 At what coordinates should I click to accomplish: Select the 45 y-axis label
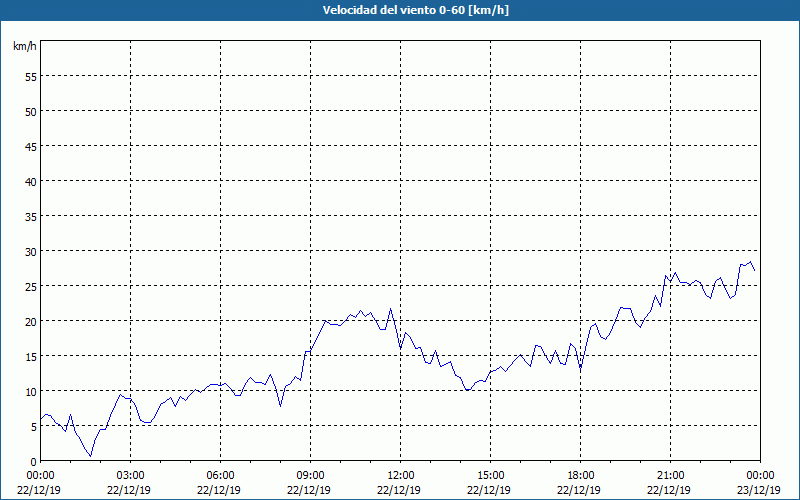tap(31, 146)
